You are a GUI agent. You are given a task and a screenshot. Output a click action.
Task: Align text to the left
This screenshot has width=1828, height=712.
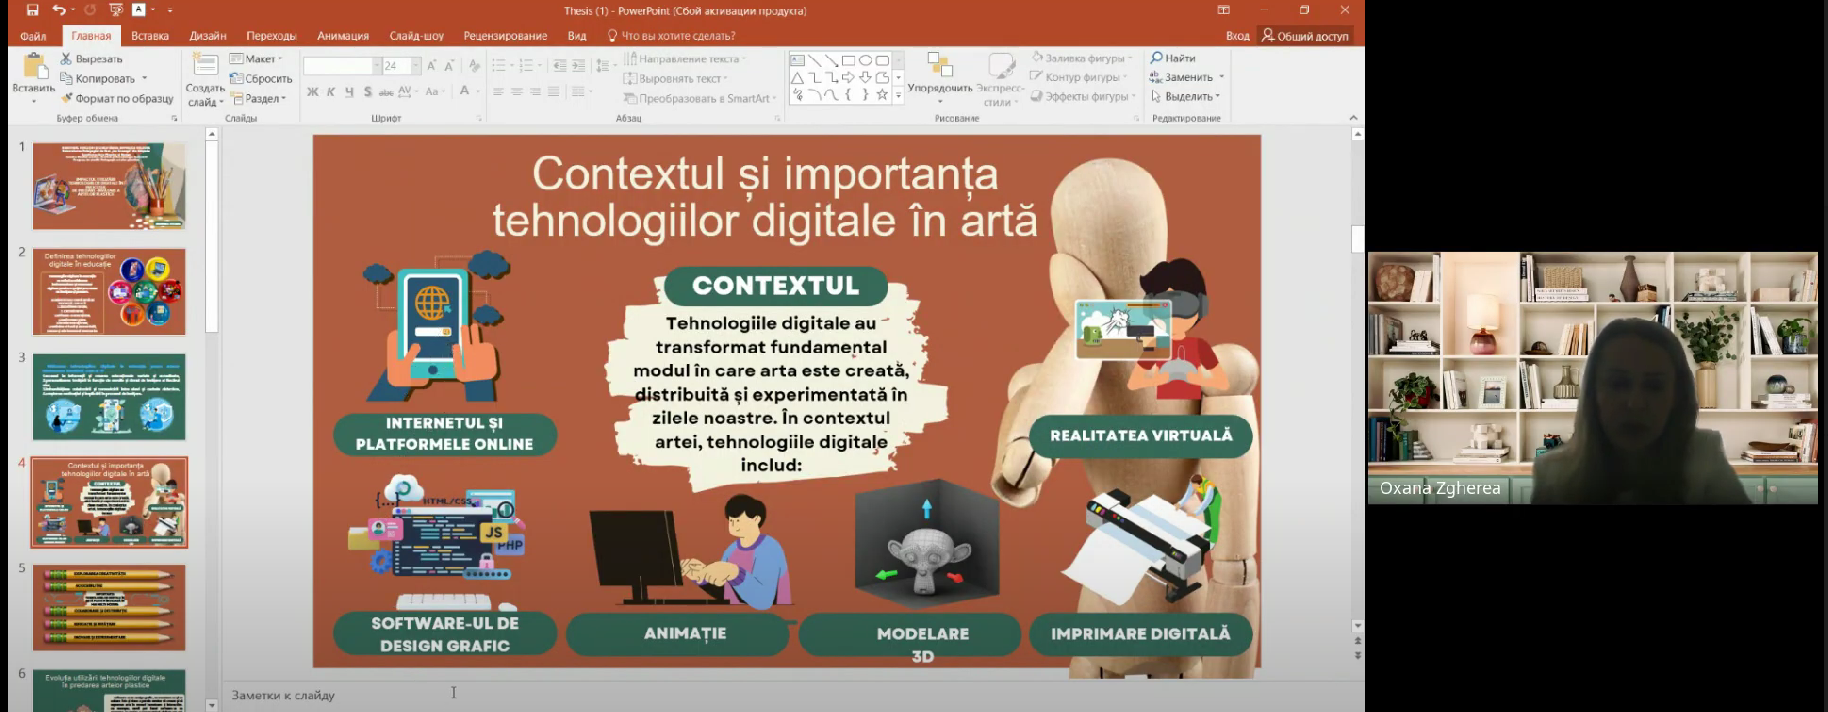point(498,92)
